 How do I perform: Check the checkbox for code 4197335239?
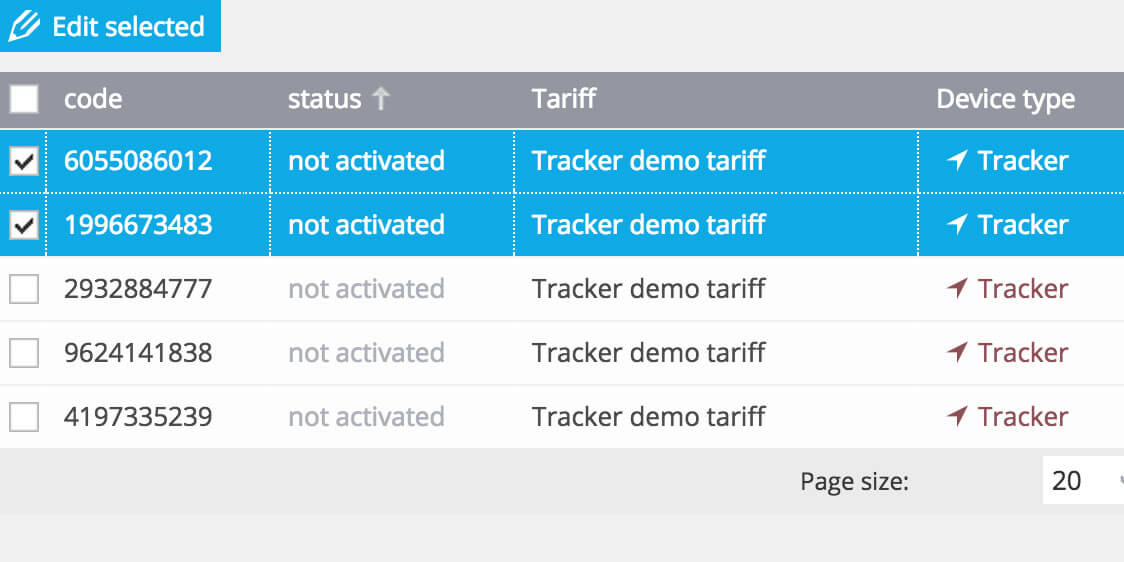[x=24, y=417]
